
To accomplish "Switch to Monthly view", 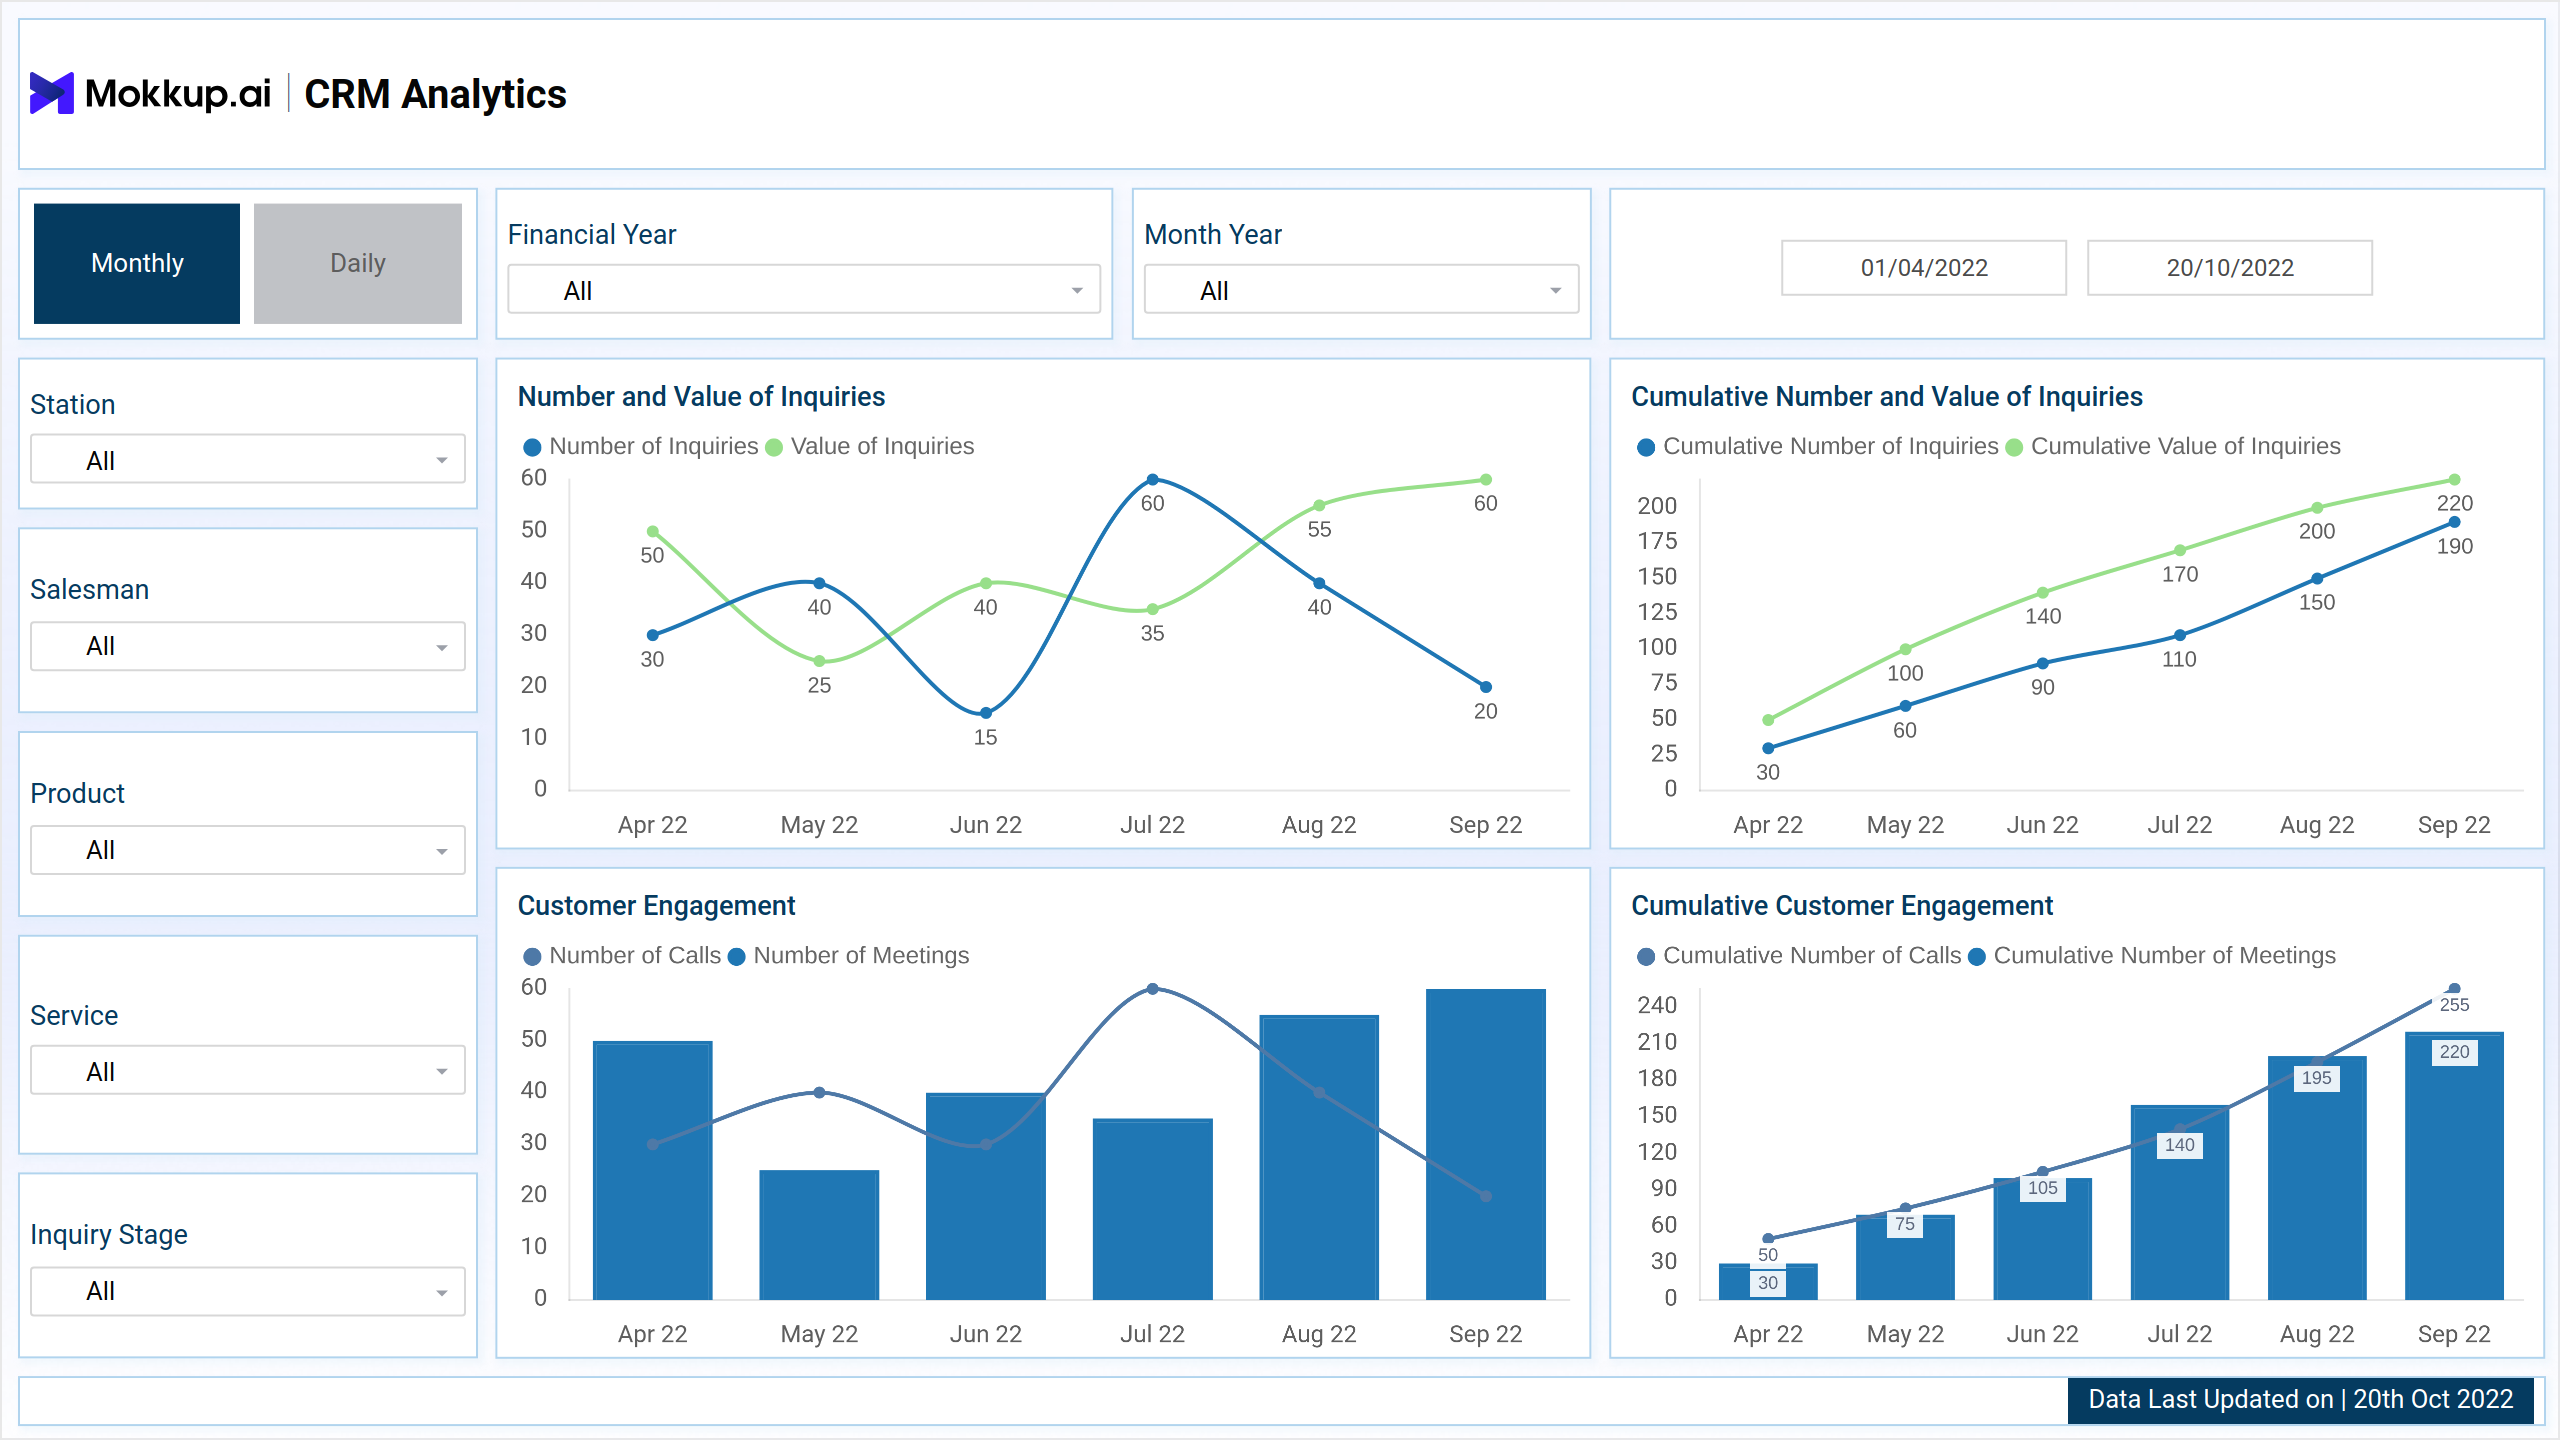I will (x=137, y=263).
